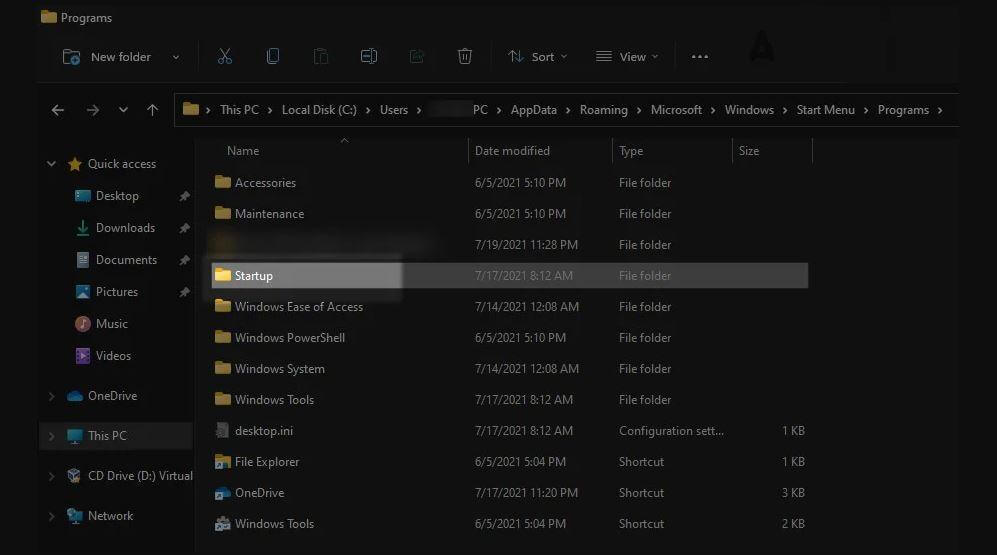Go back with the left arrow
997x555 pixels.
[58, 110]
